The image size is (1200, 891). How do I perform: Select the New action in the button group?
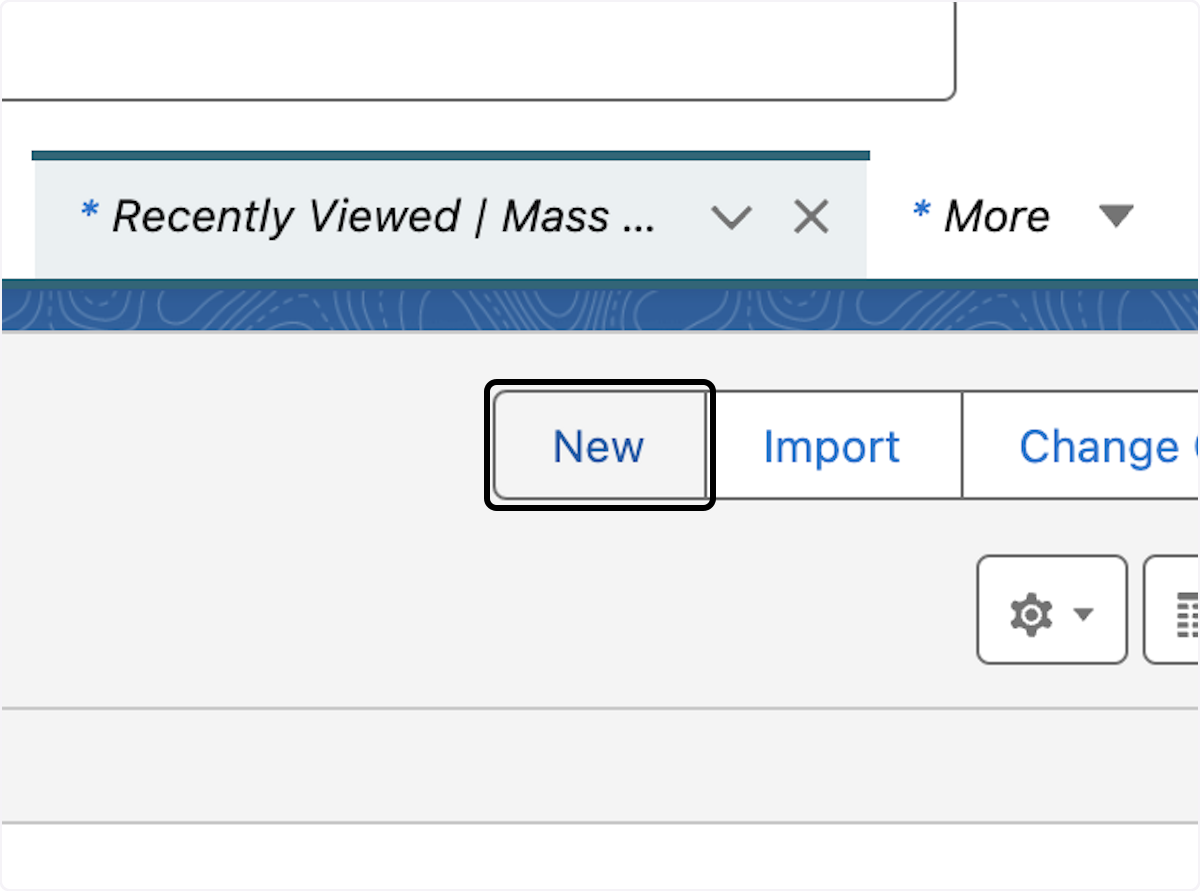[598, 446]
